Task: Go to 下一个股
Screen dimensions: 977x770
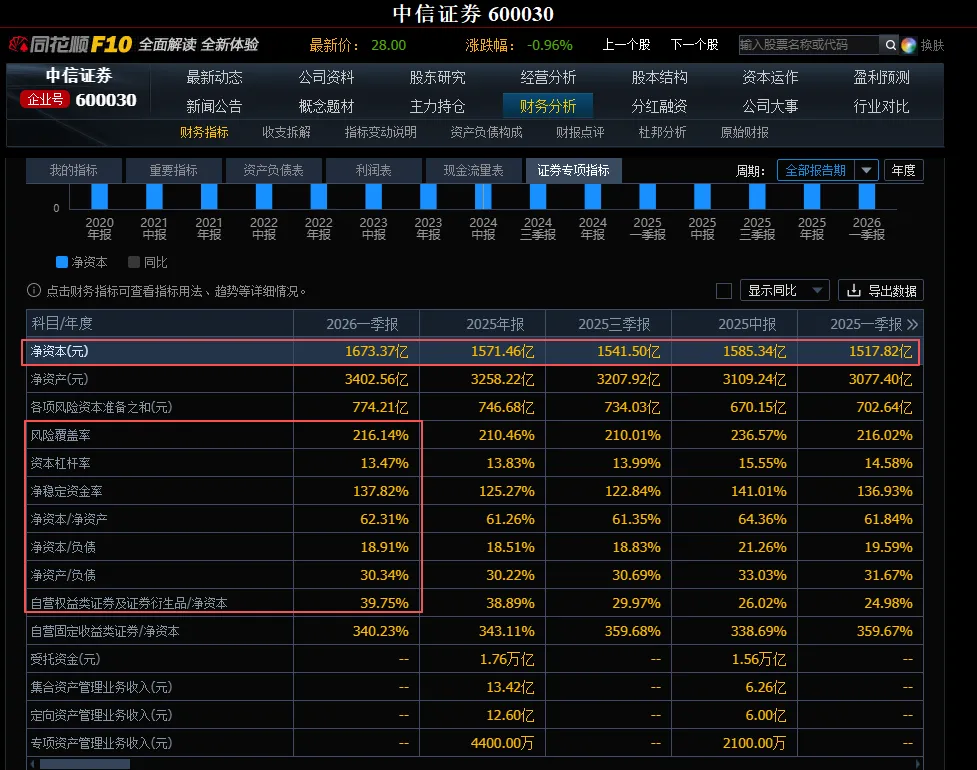Action: 695,45
